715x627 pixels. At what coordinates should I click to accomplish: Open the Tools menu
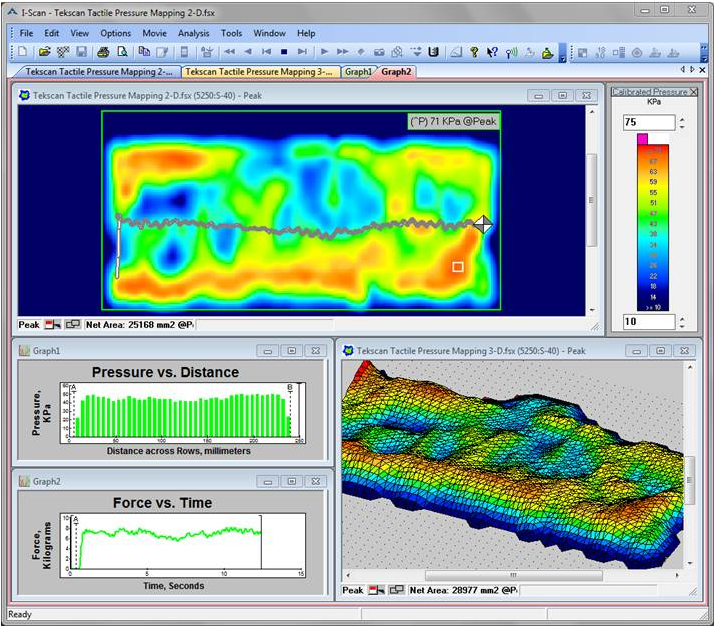pyautogui.click(x=231, y=33)
